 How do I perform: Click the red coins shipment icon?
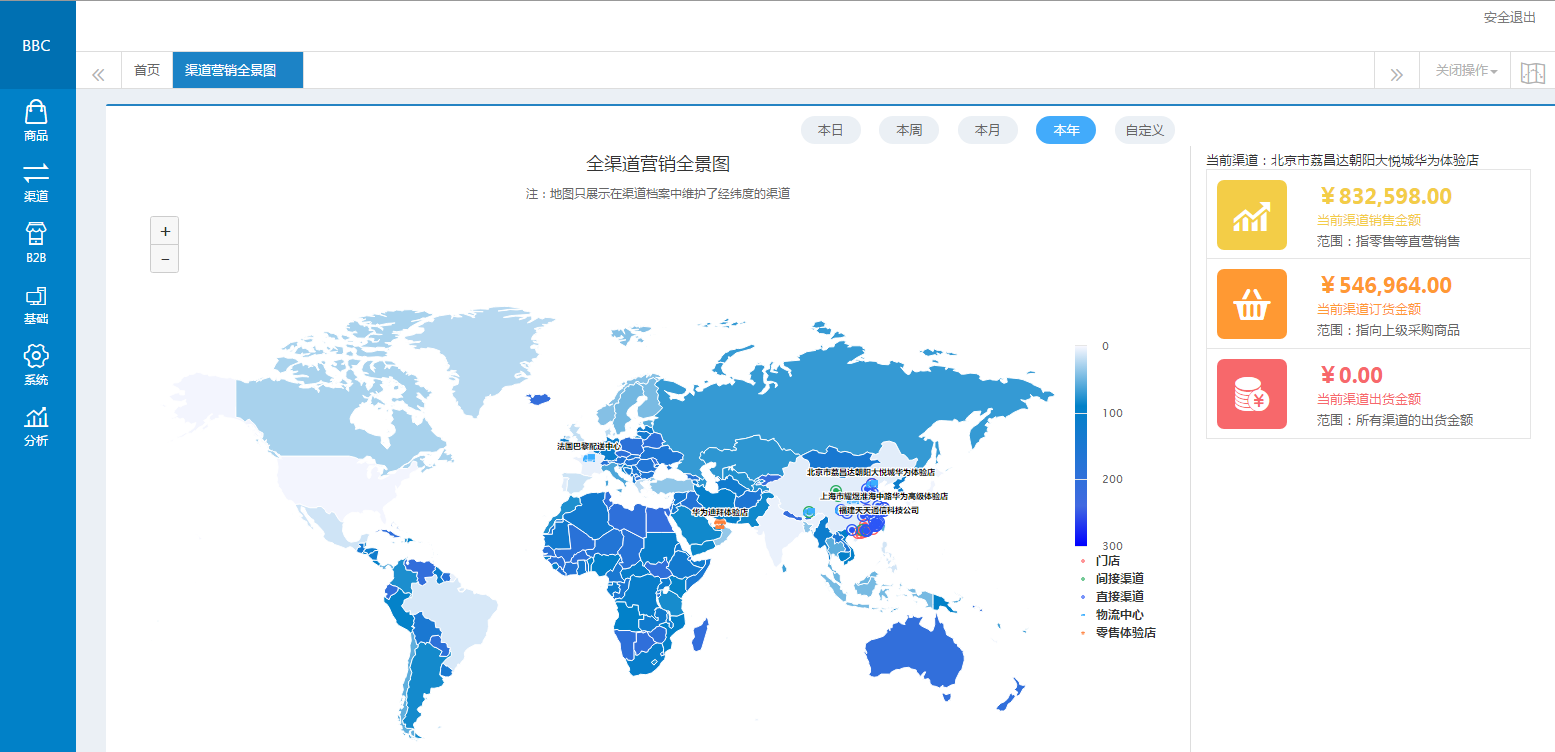1251,394
